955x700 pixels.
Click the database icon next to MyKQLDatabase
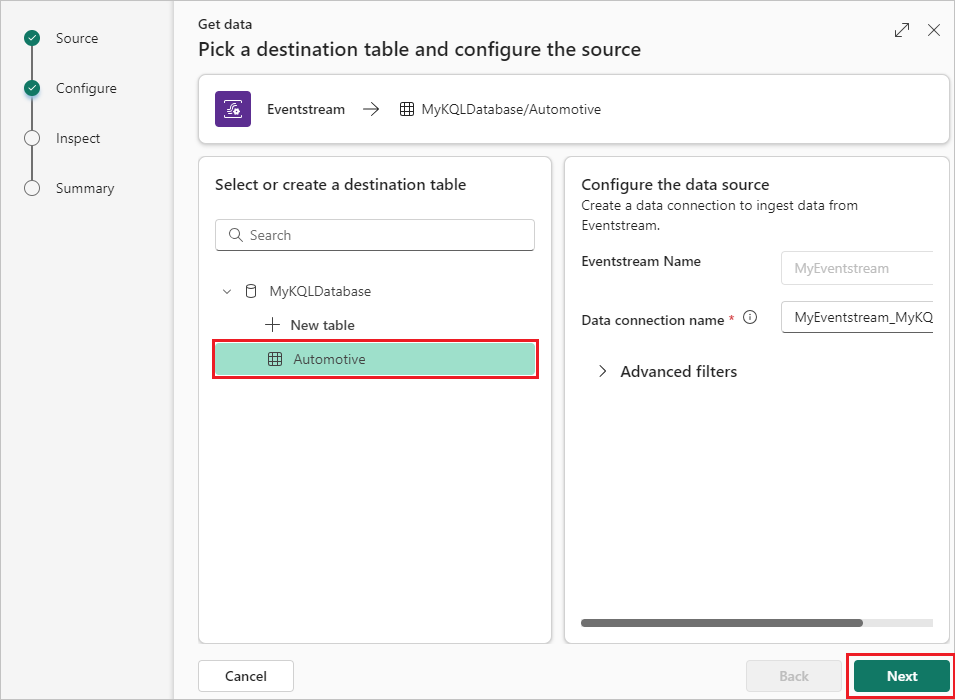click(x=250, y=291)
